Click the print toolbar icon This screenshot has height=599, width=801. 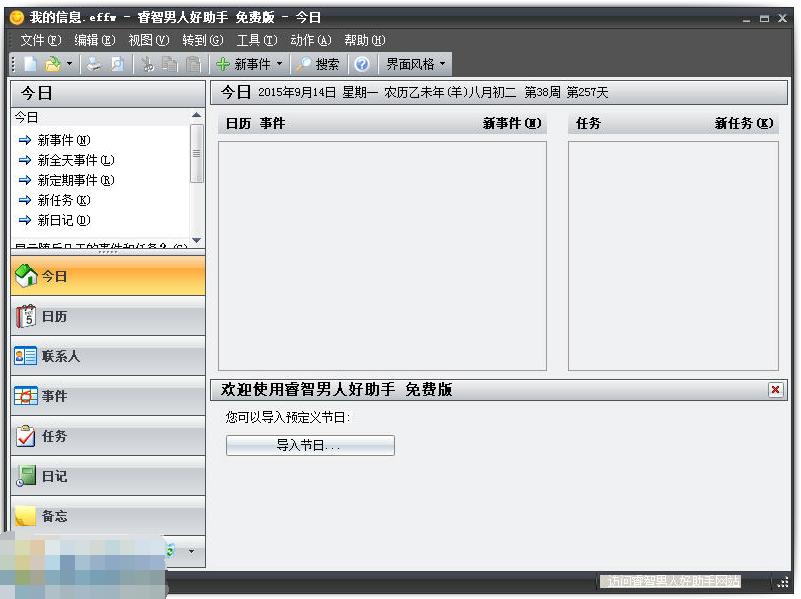(x=94, y=64)
